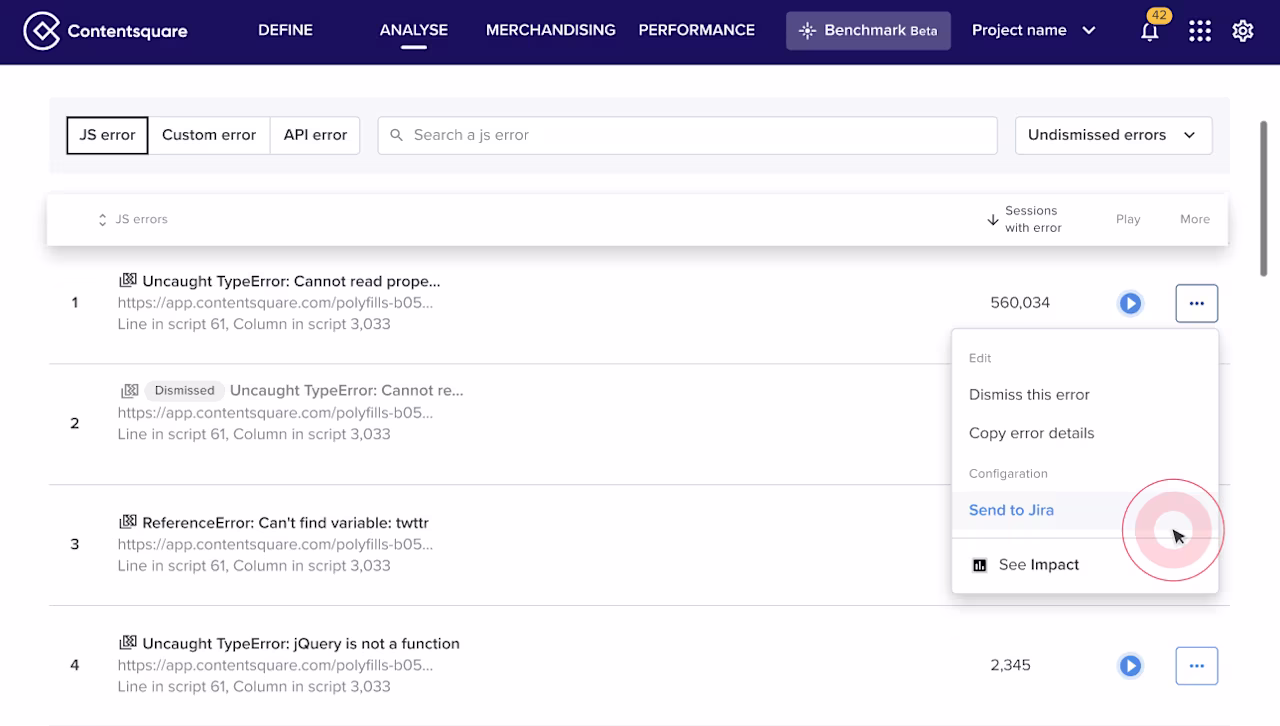Click the Benchmark sparkle icon

tap(807, 31)
